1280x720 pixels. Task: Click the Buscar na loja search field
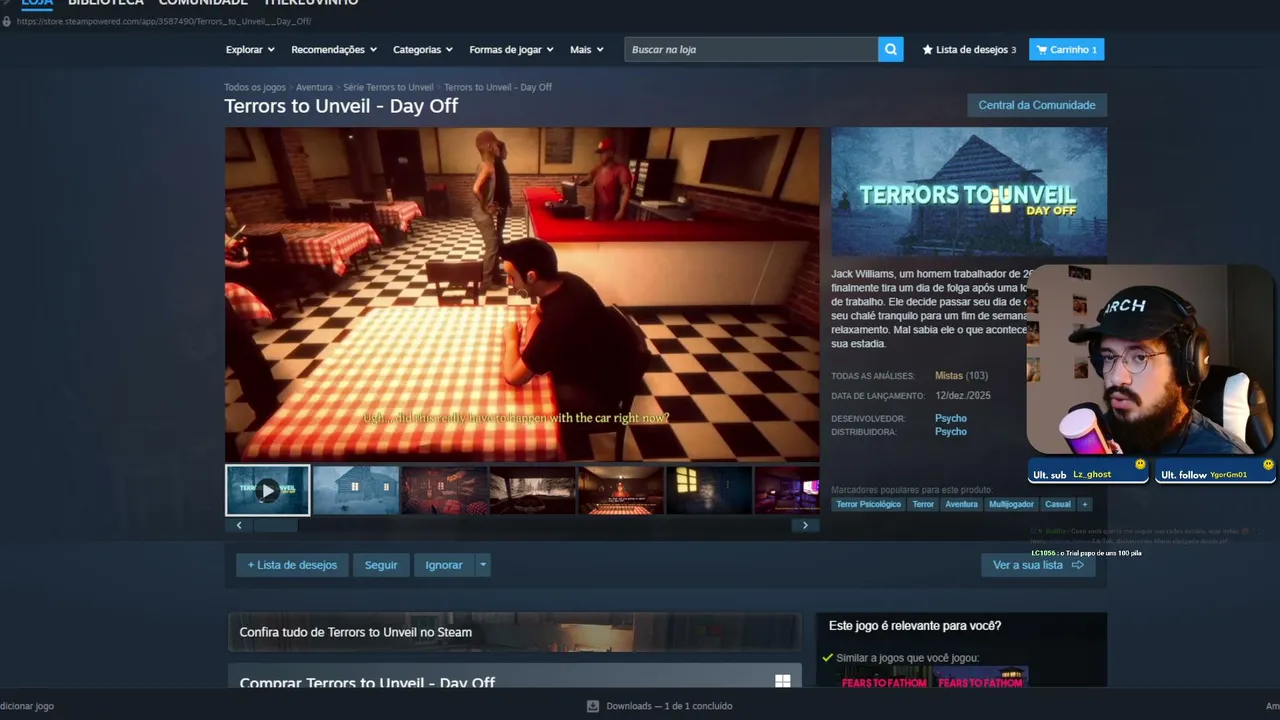[751, 49]
